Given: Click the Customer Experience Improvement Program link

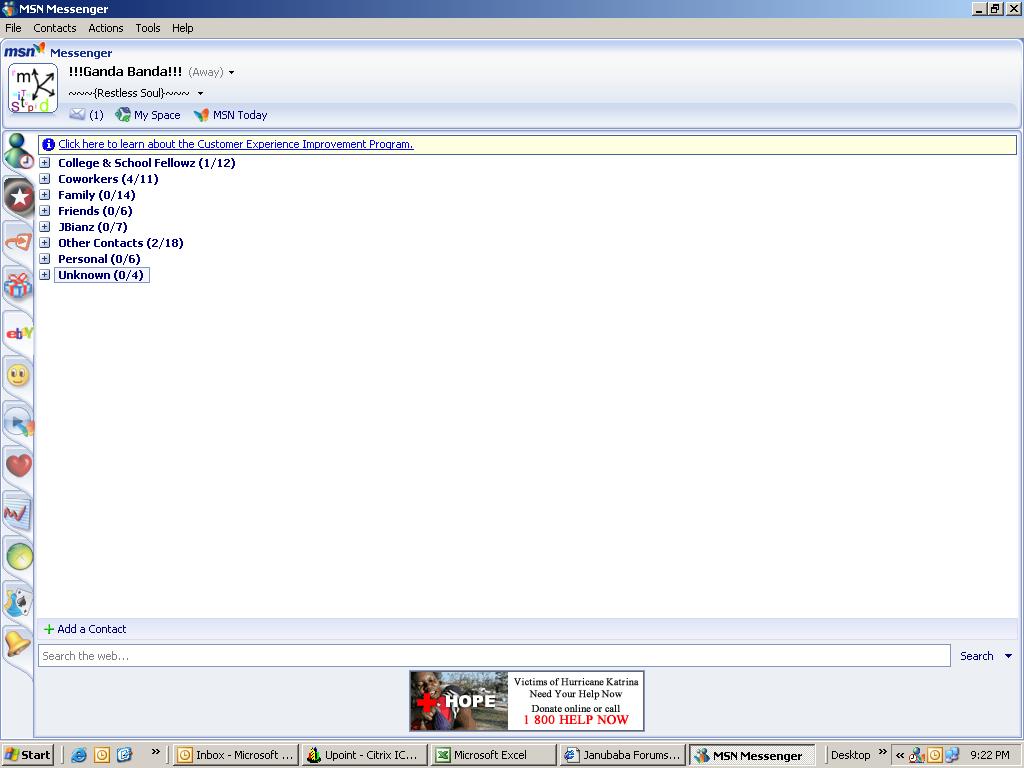Looking at the screenshot, I should (236, 144).
